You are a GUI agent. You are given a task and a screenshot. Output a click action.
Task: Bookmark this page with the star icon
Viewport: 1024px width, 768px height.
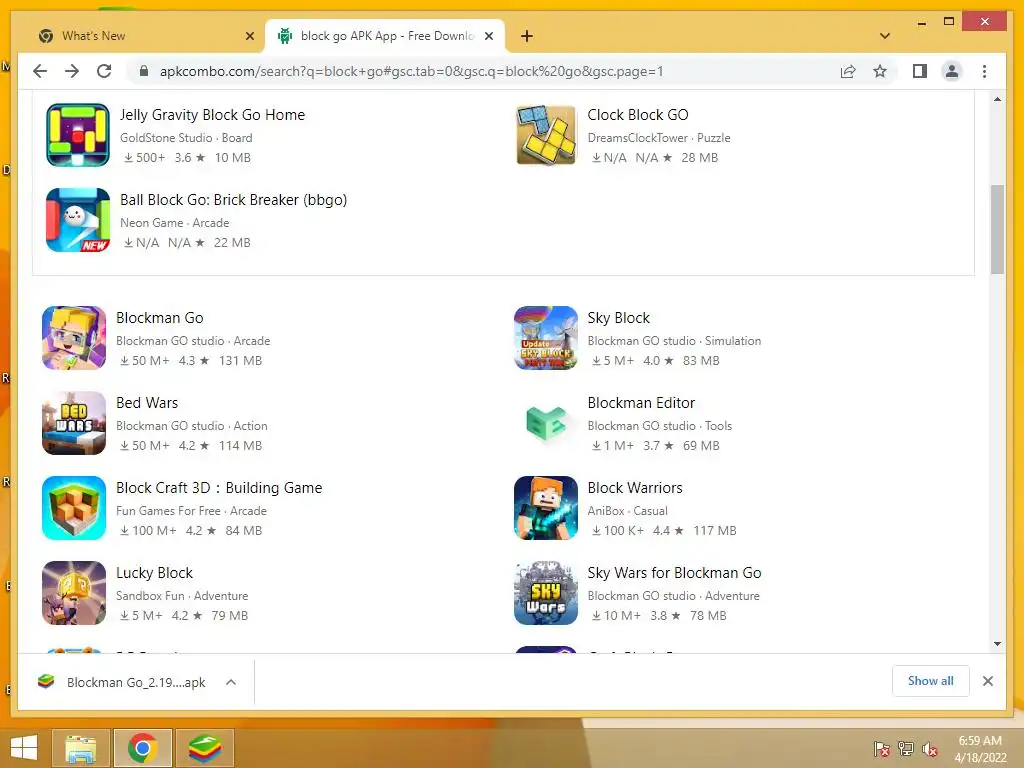click(880, 71)
